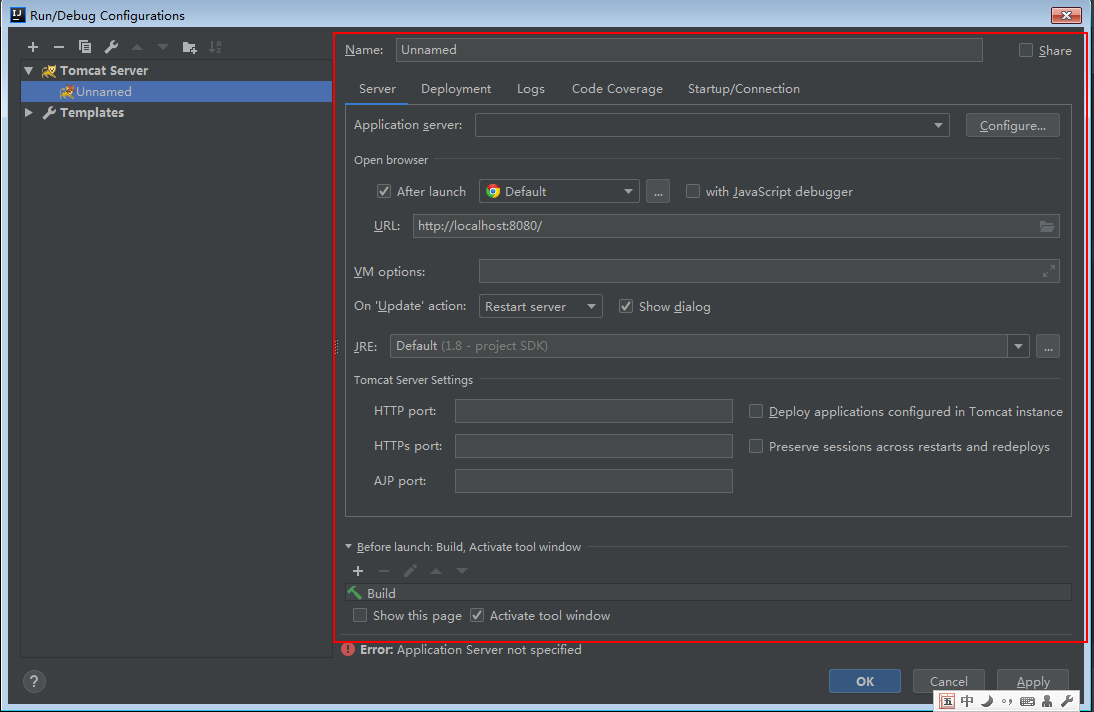The height and width of the screenshot is (712, 1094).
Task: Enable with JavaScript debugger checkbox
Action: click(x=693, y=191)
